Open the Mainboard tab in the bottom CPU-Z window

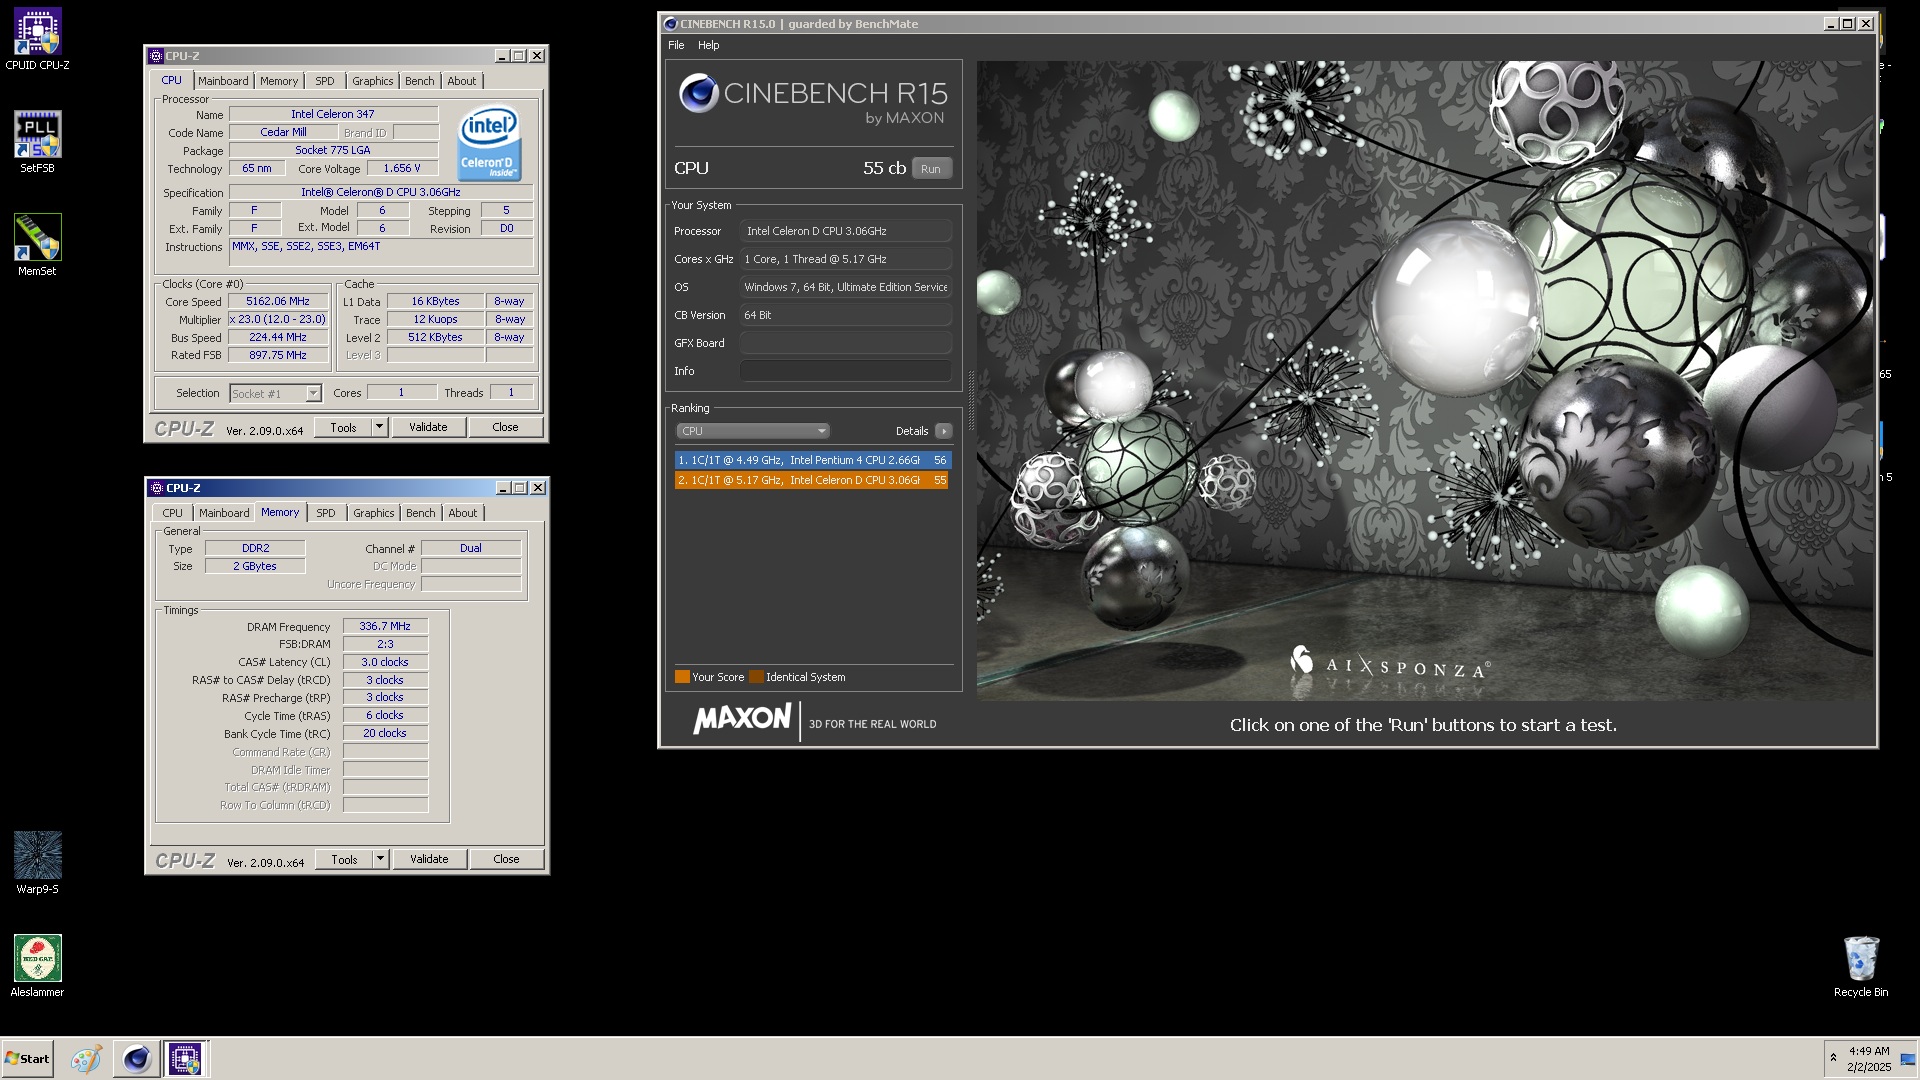(x=224, y=513)
